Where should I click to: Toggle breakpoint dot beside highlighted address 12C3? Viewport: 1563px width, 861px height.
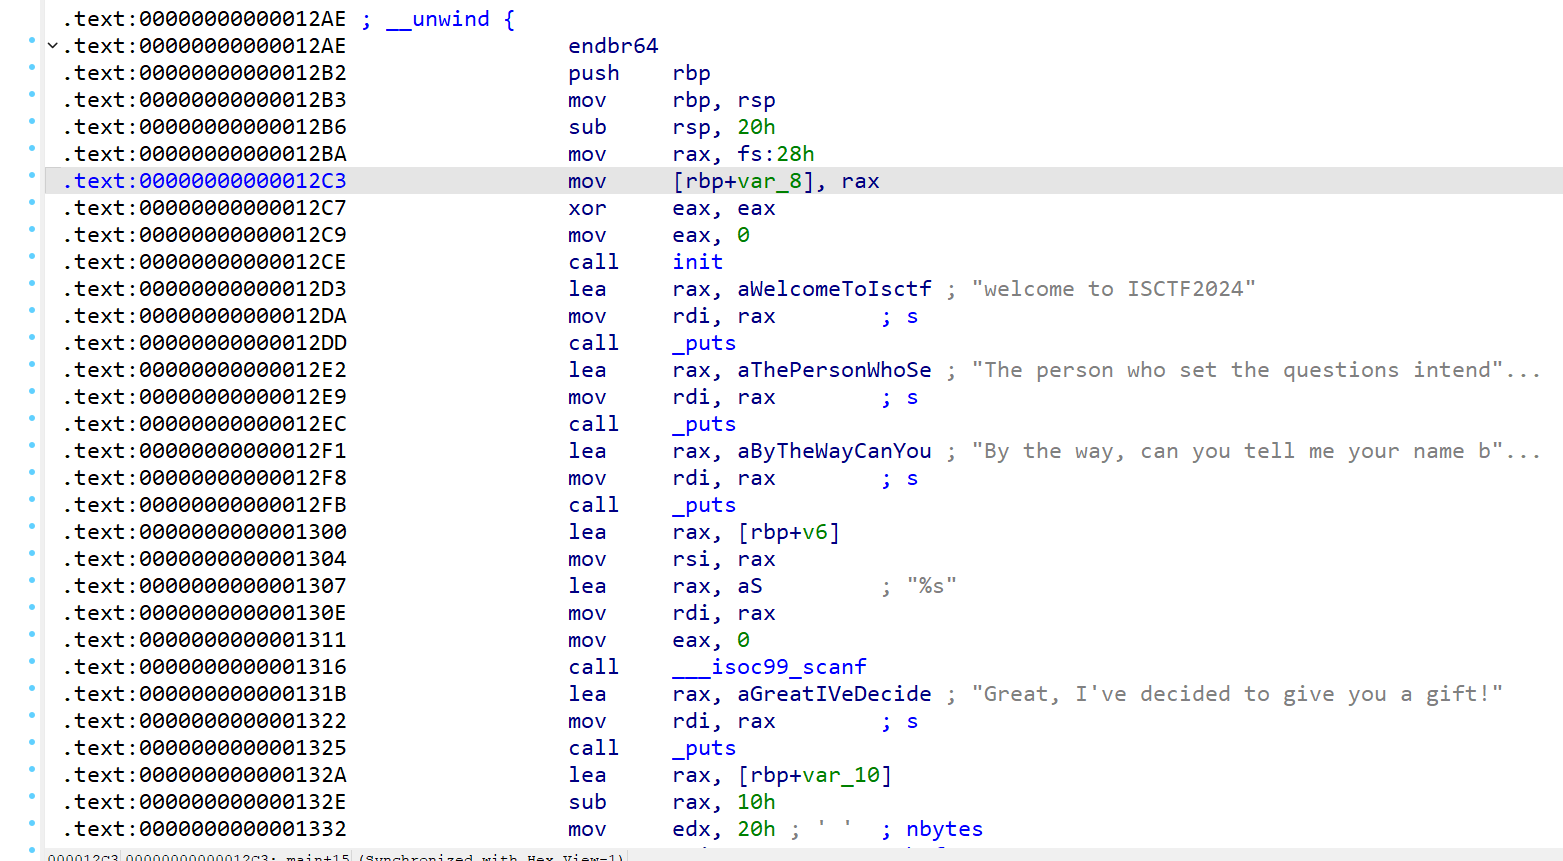[32, 175]
